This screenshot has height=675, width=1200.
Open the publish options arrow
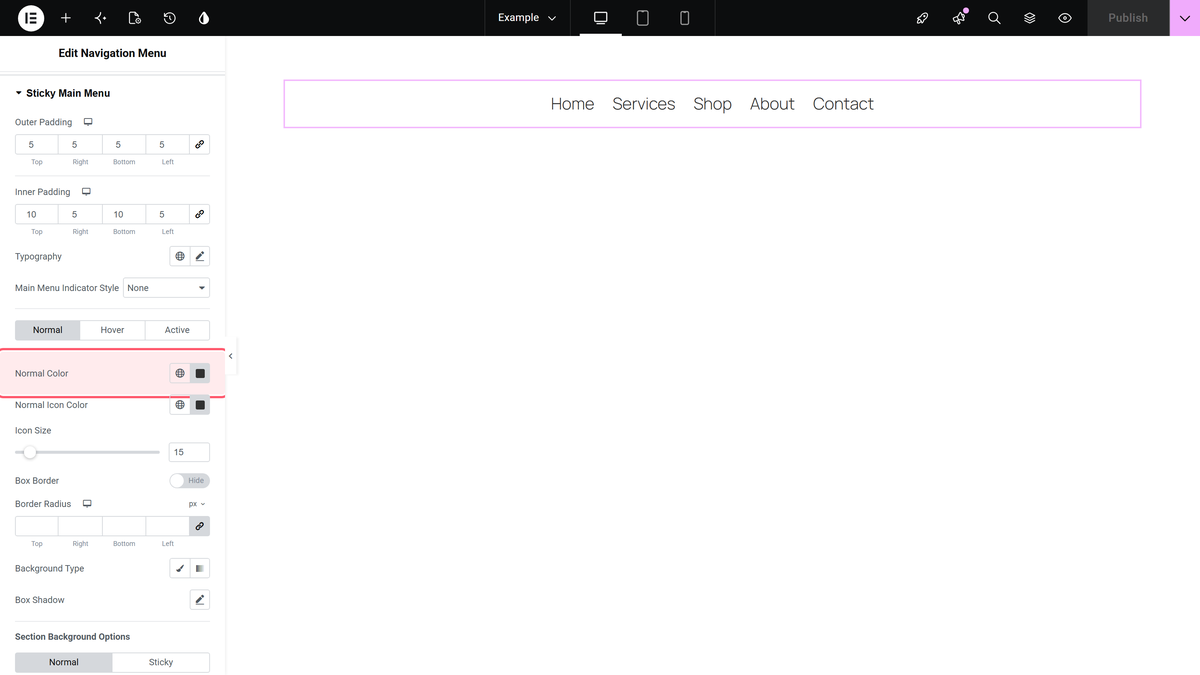click(1185, 18)
